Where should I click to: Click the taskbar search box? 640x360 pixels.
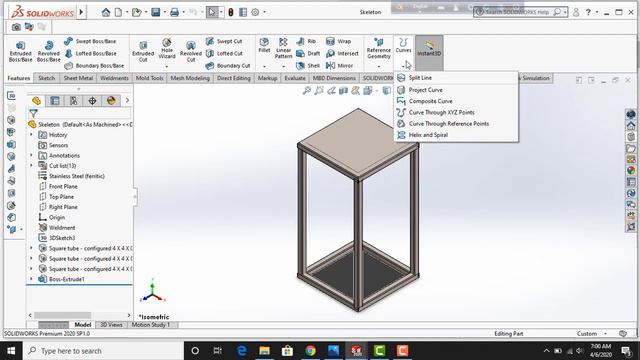(x=103, y=351)
